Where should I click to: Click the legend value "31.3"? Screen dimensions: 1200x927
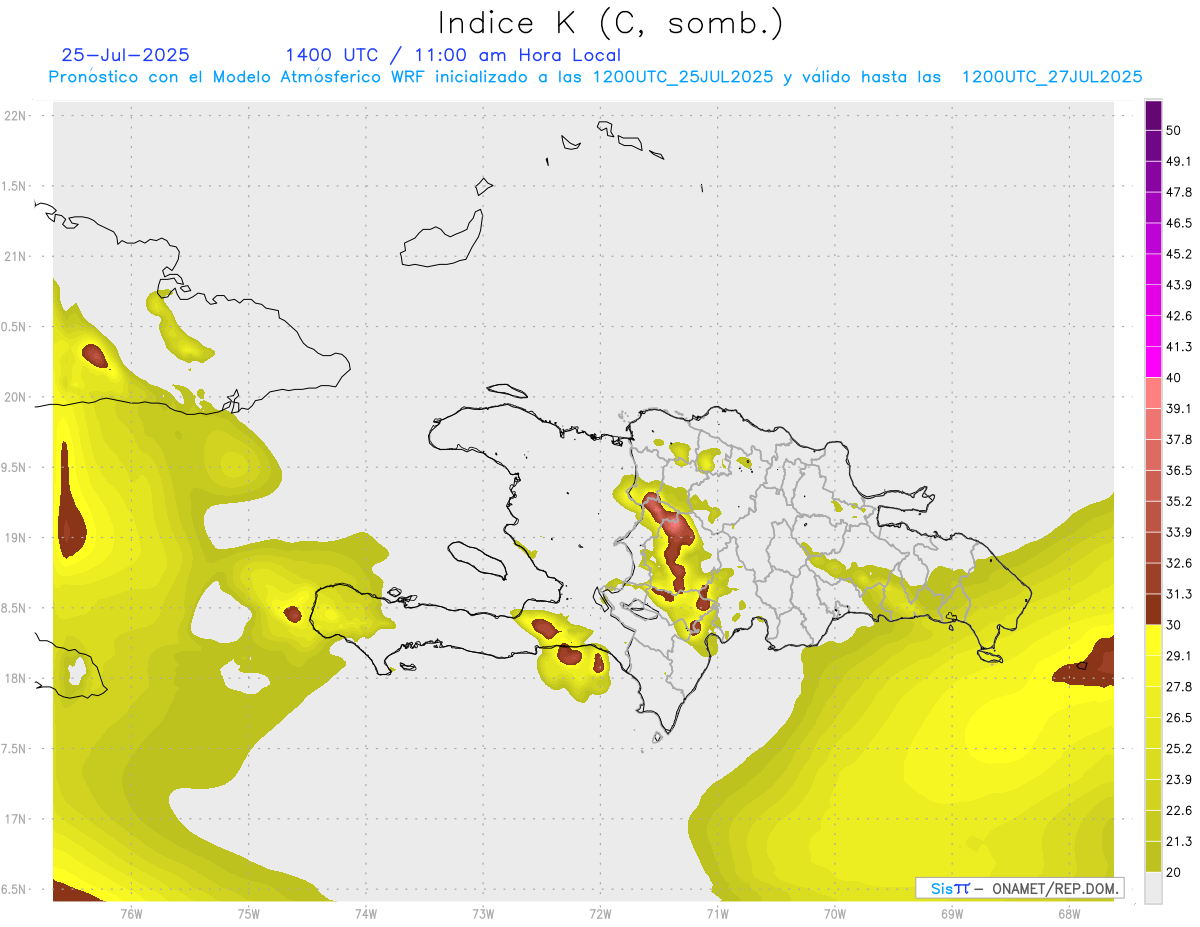tap(1179, 594)
